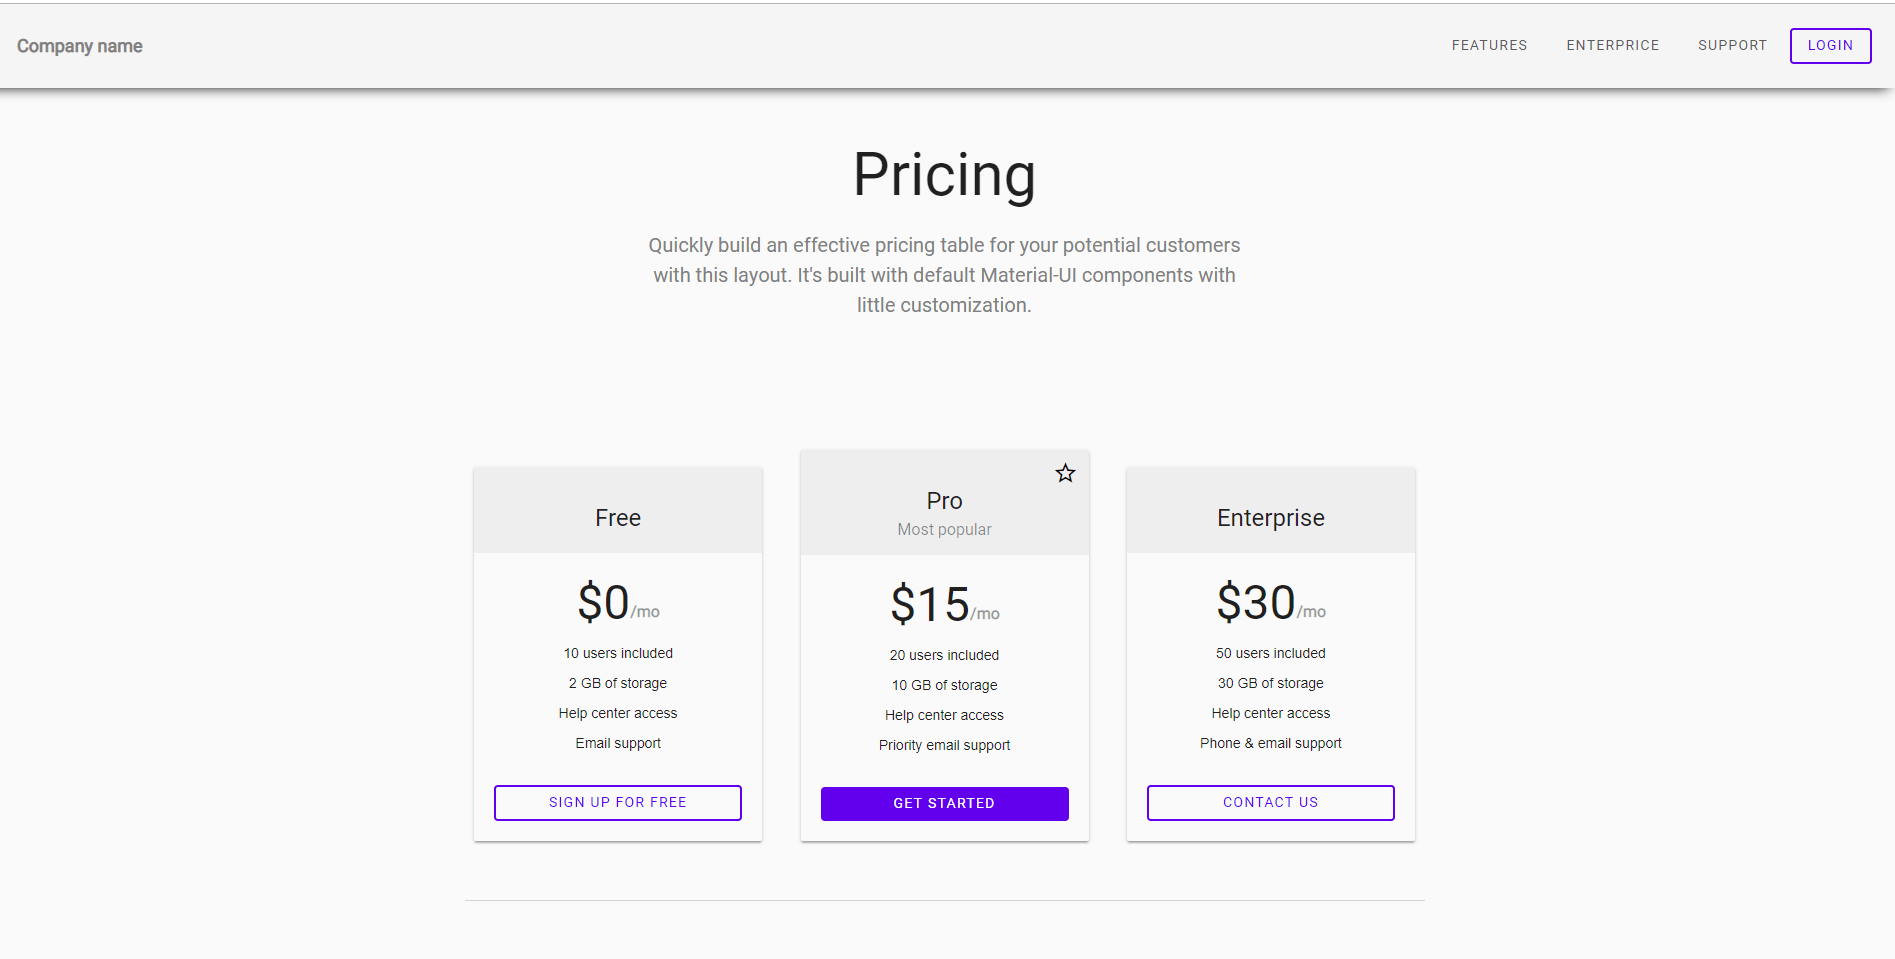
Task: Click Sign Up For Free button
Action: [618, 803]
